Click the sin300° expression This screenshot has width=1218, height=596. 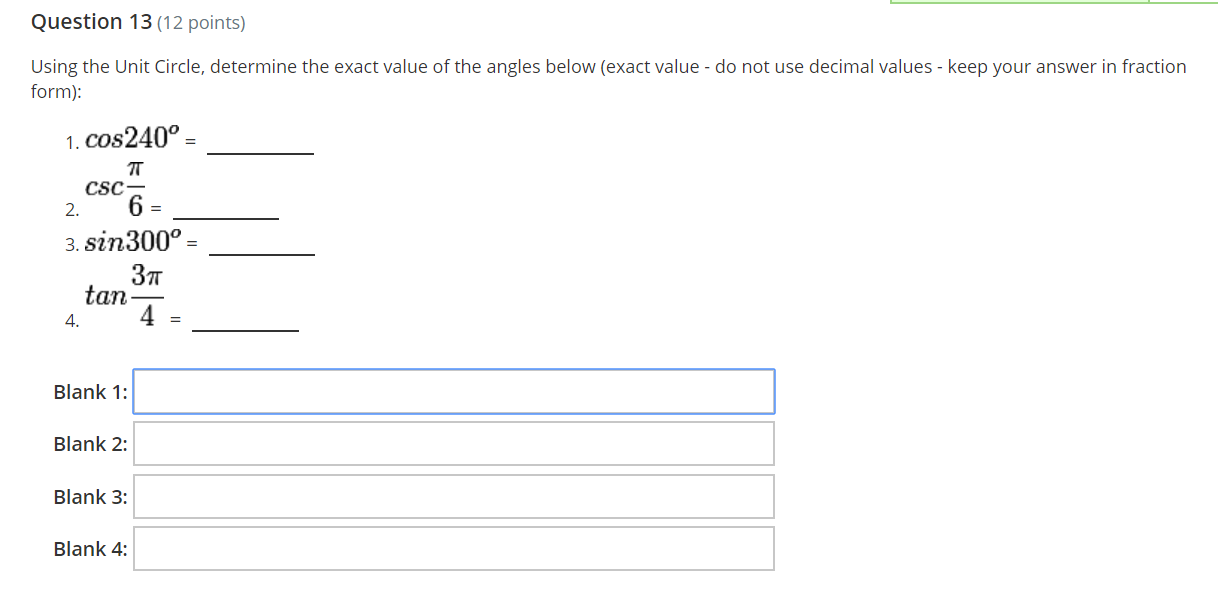(x=135, y=242)
